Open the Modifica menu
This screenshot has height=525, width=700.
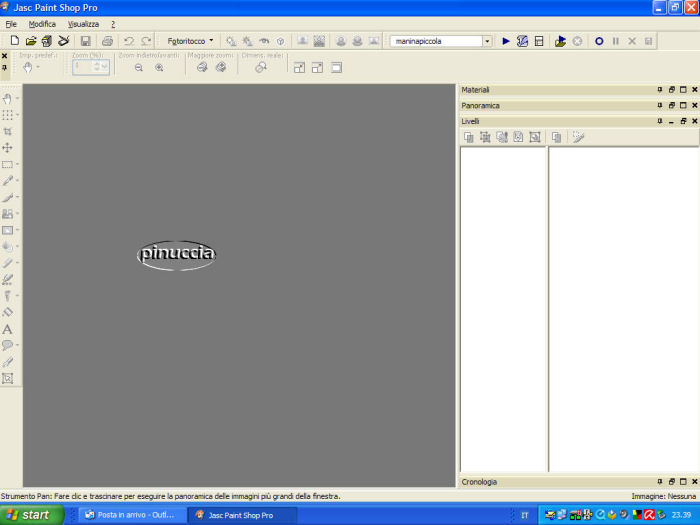point(42,24)
